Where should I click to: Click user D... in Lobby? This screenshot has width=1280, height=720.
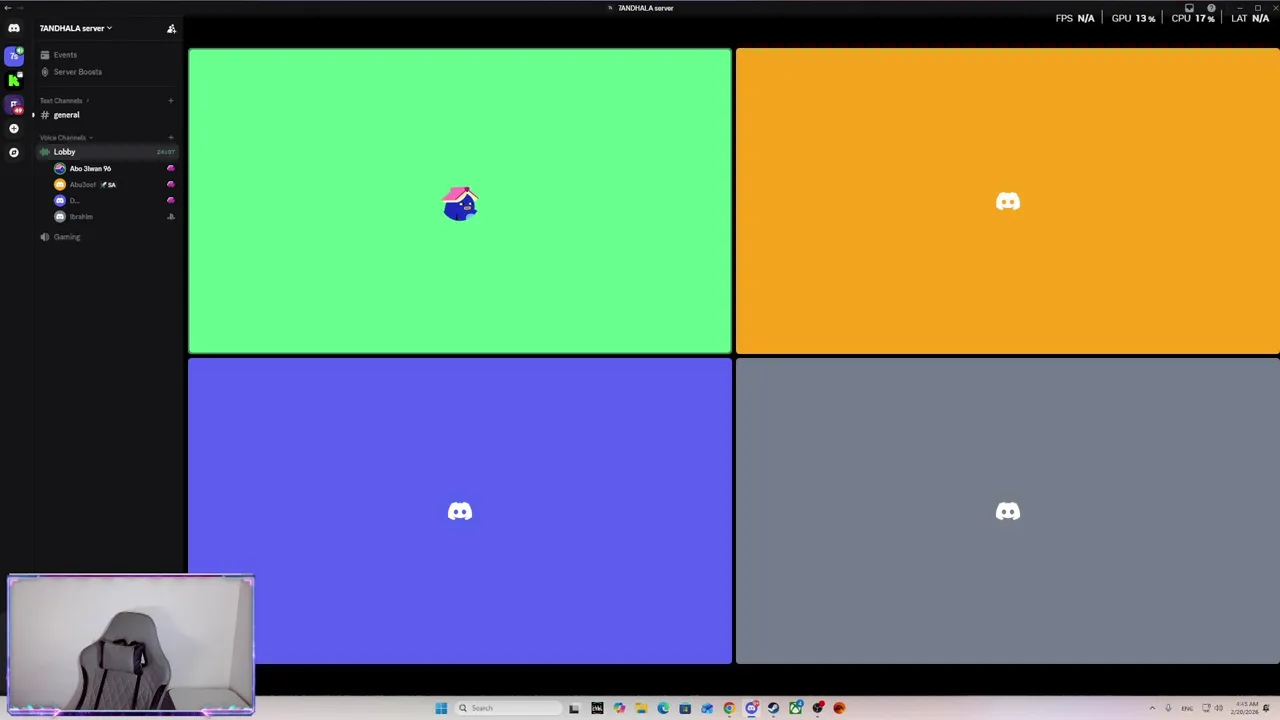(74, 200)
